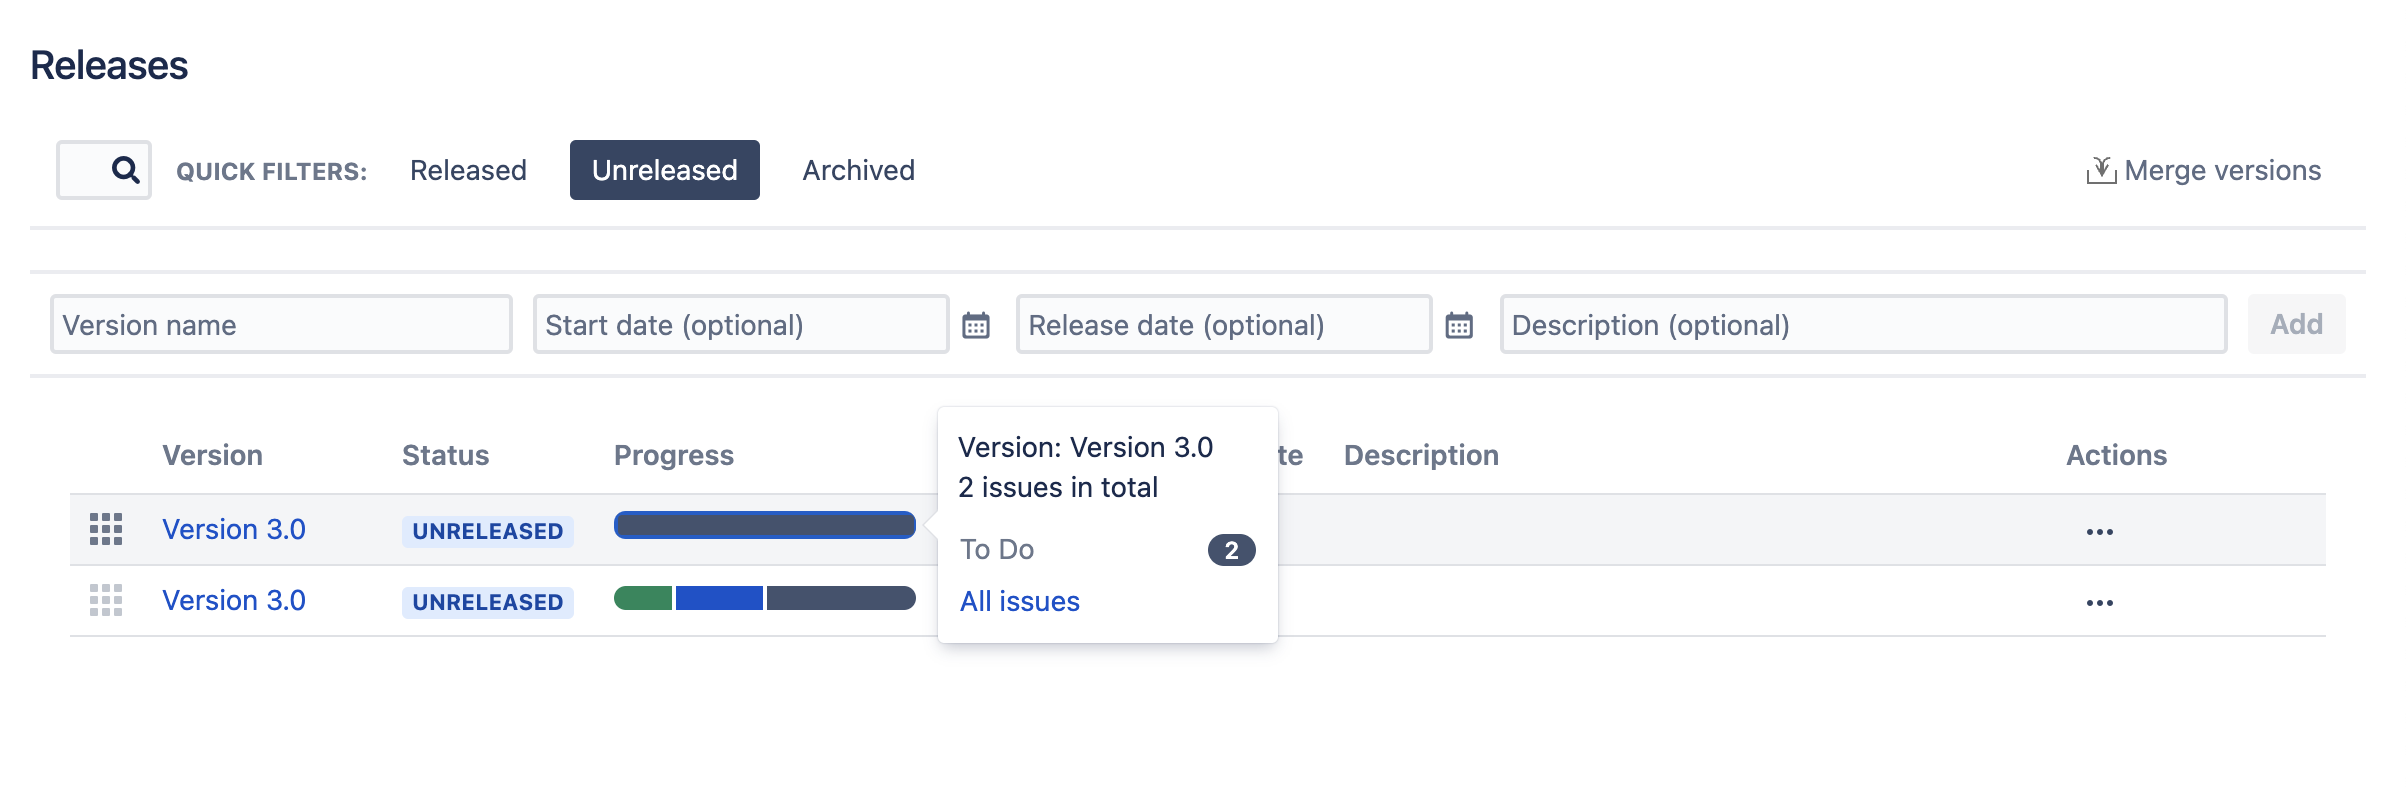Viewport: 2406px width, 798px height.
Task: Focus the Version name field
Action: click(x=281, y=324)
